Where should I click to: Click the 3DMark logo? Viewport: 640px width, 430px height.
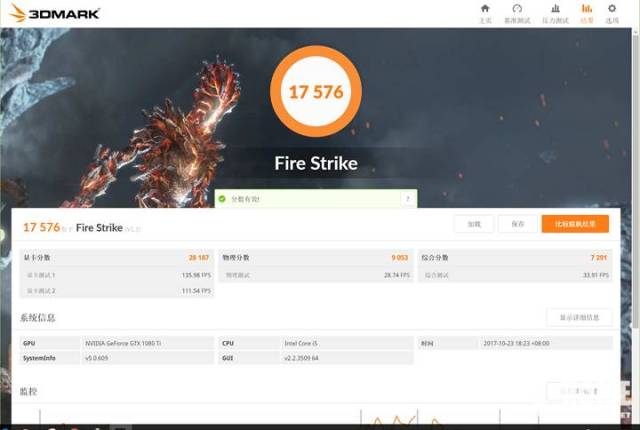point(54,13)
